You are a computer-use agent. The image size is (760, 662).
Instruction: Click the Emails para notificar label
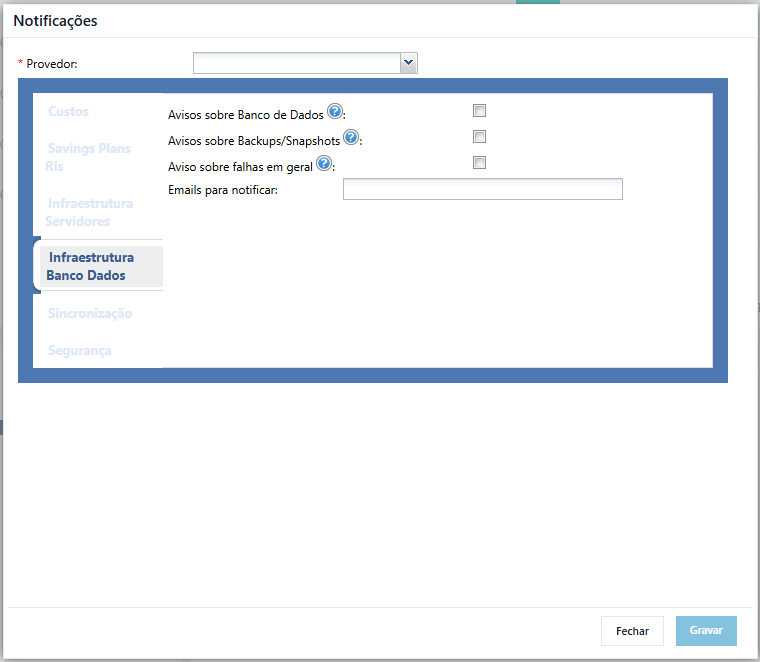coord(223,190)
